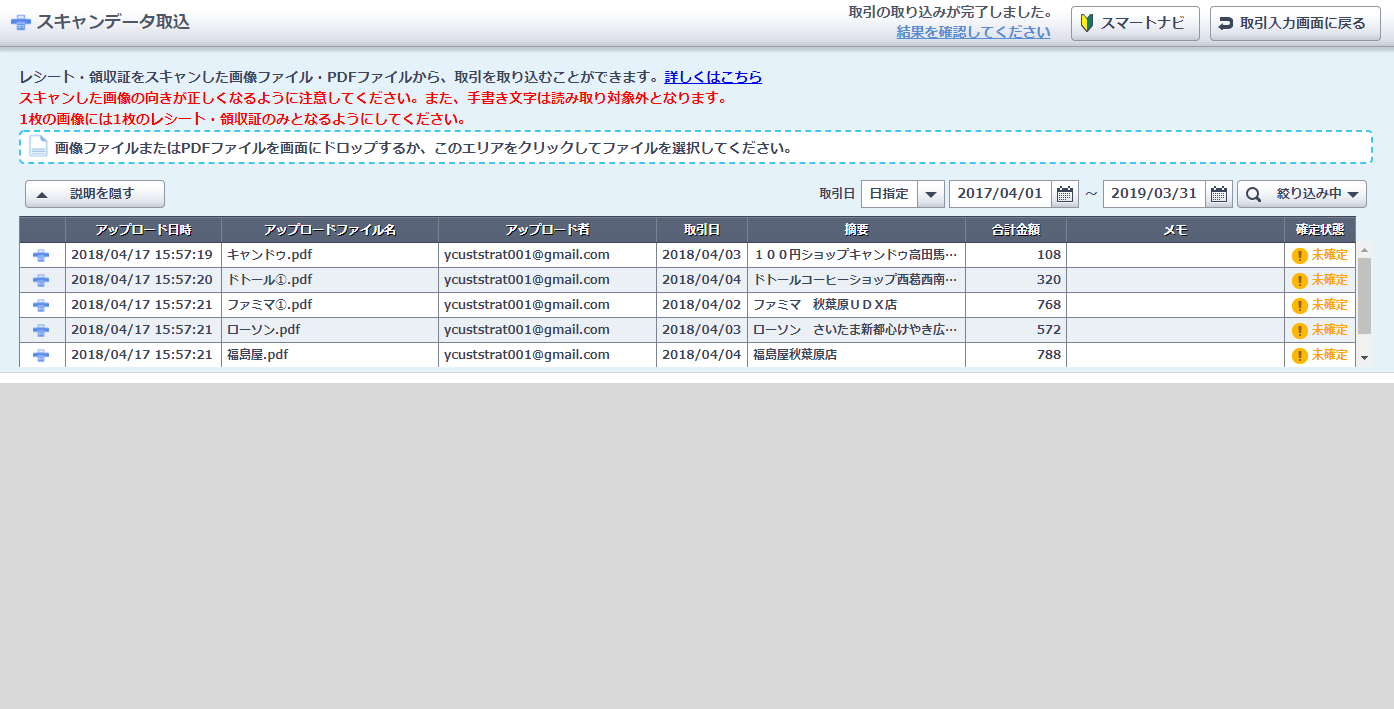Select file name ドトール①.pdf
1394x709 pixels.
point(269,280)
